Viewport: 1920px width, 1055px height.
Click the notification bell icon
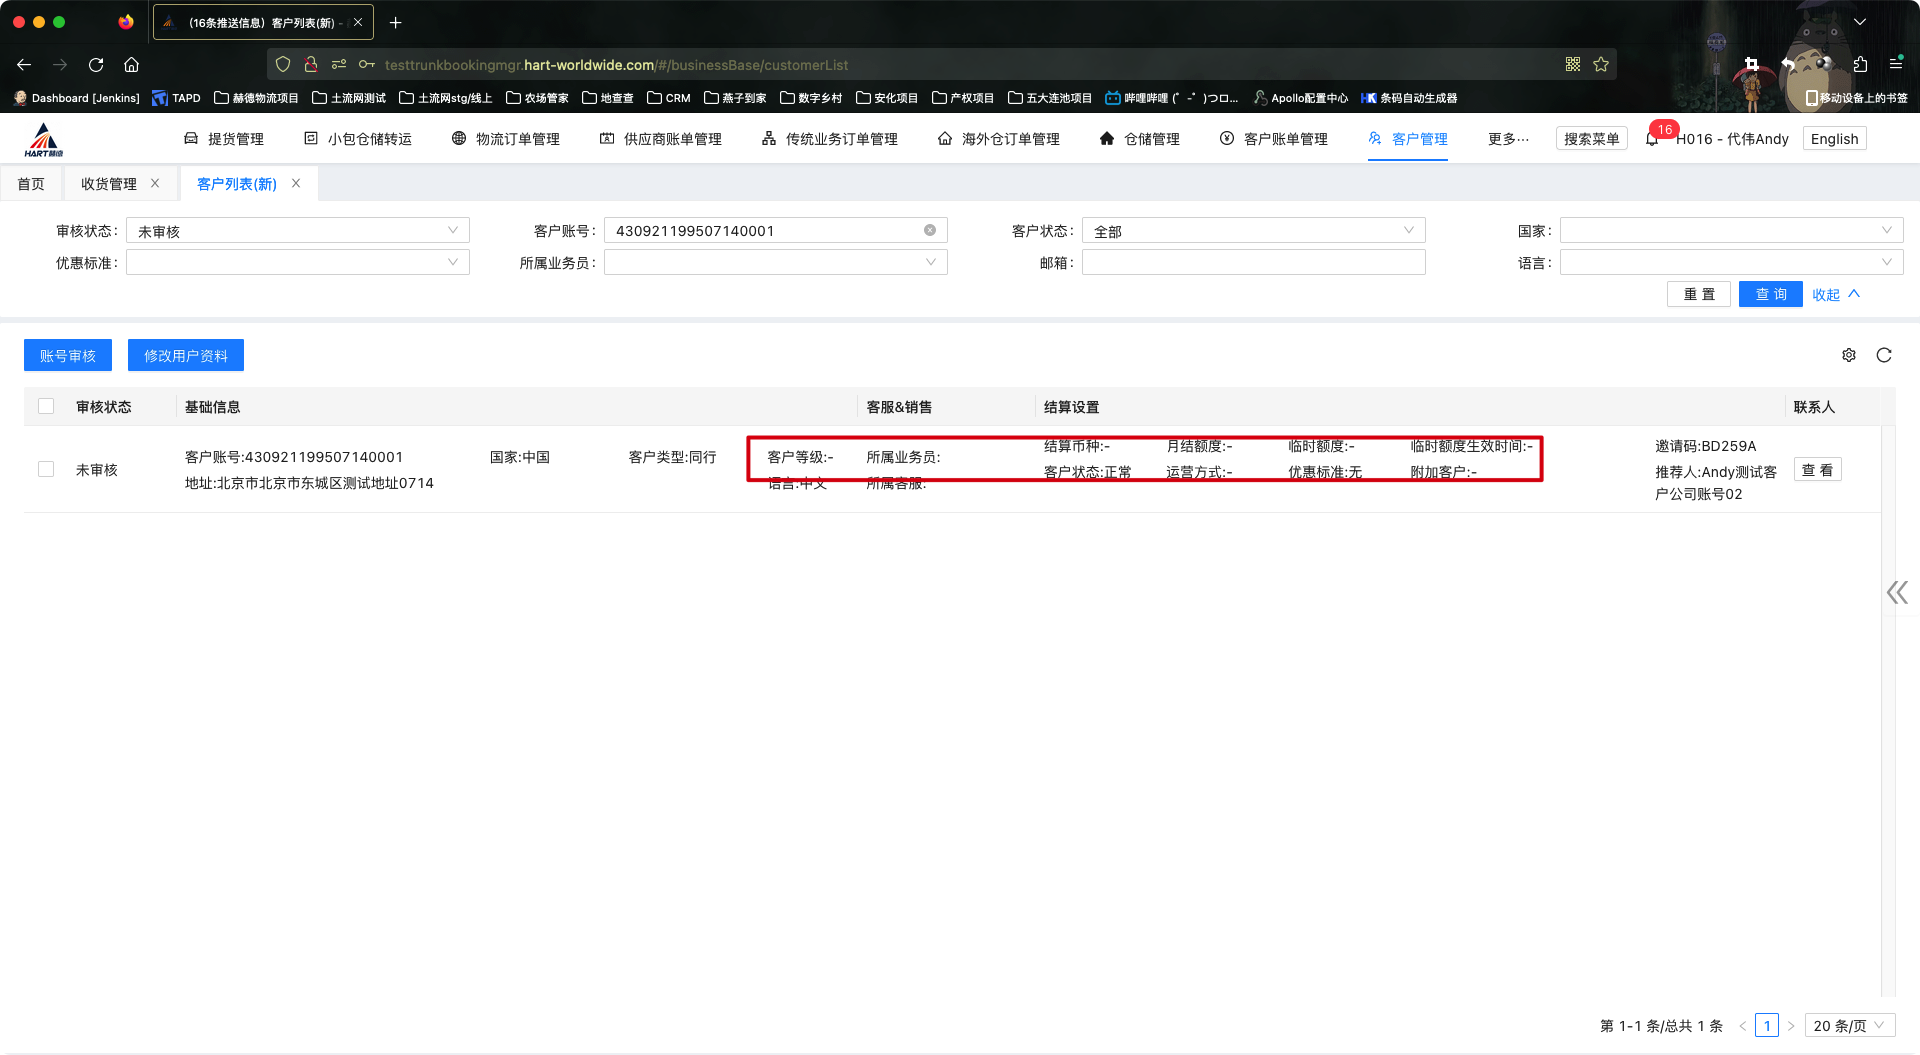(x=1652, y=139)
